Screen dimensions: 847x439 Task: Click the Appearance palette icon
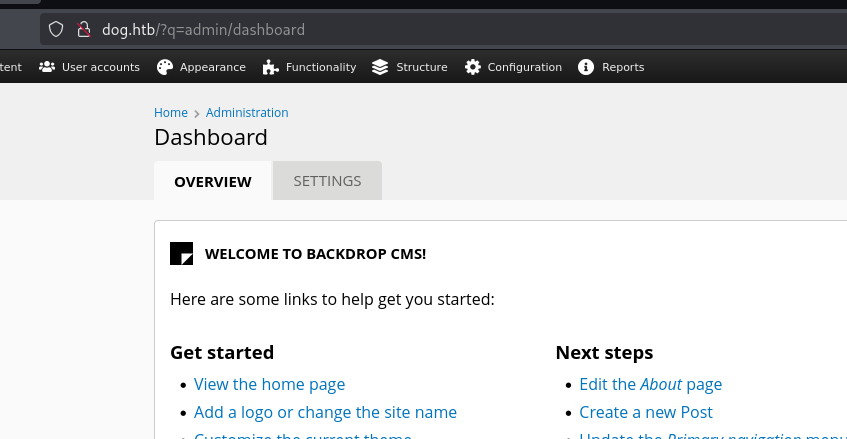(x=165, y=67)
